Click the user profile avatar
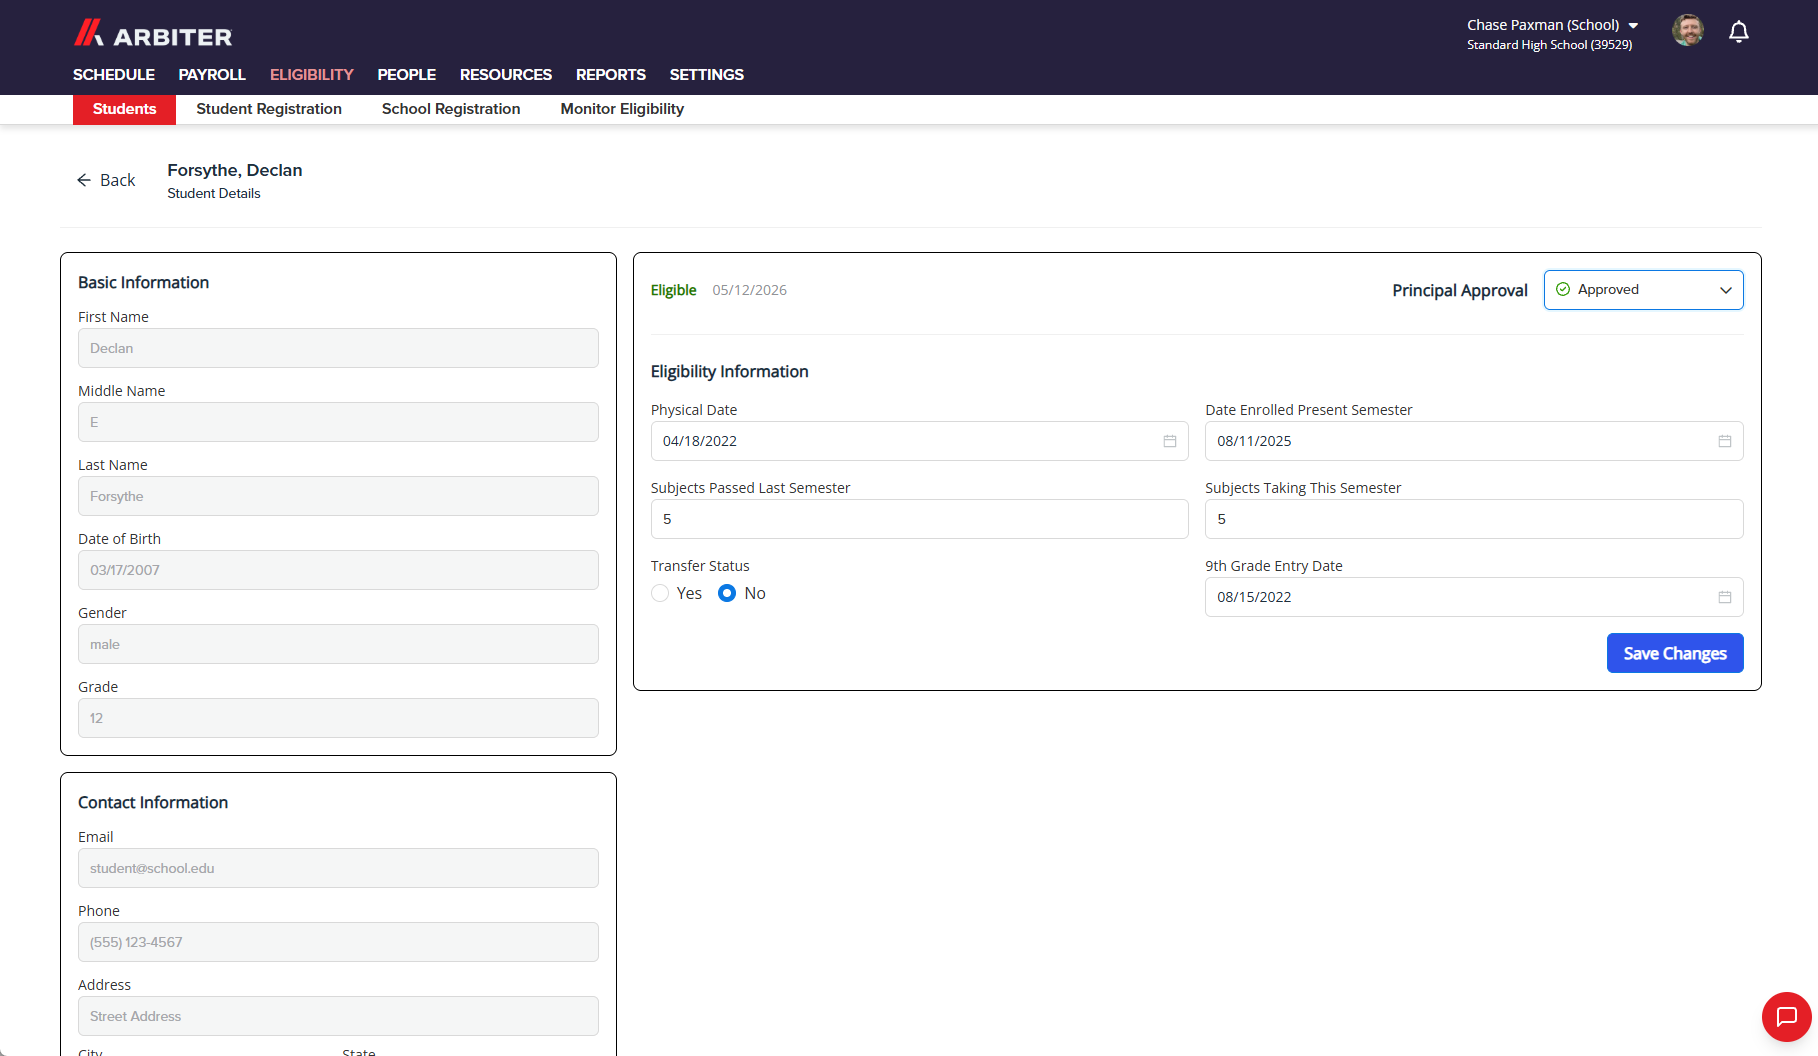The width and height of the screenshot is (1818, 1056). coord(1688,30)
